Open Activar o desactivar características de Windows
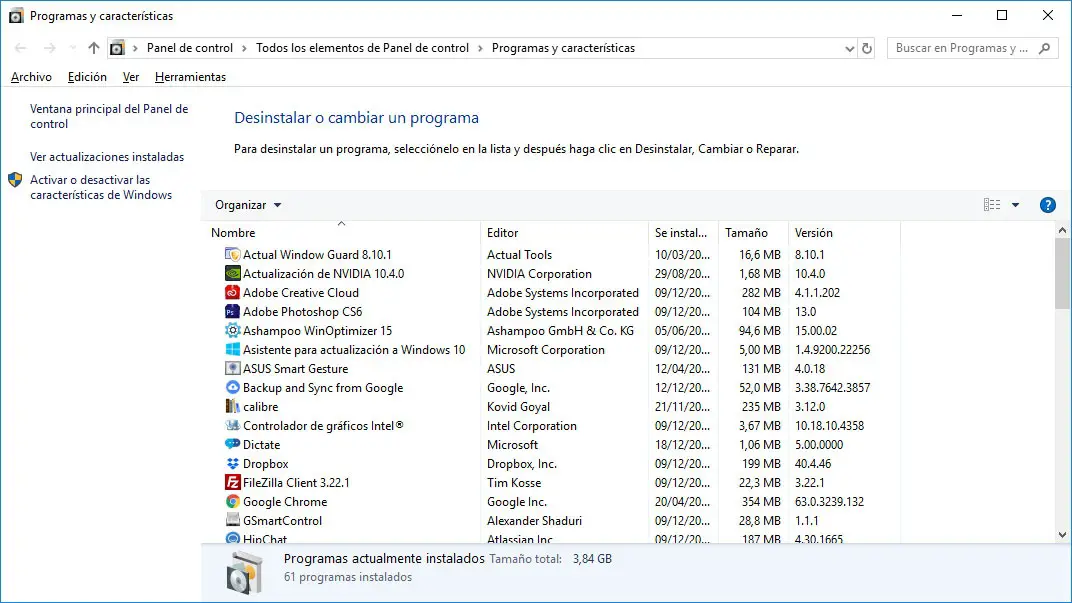 101,187
